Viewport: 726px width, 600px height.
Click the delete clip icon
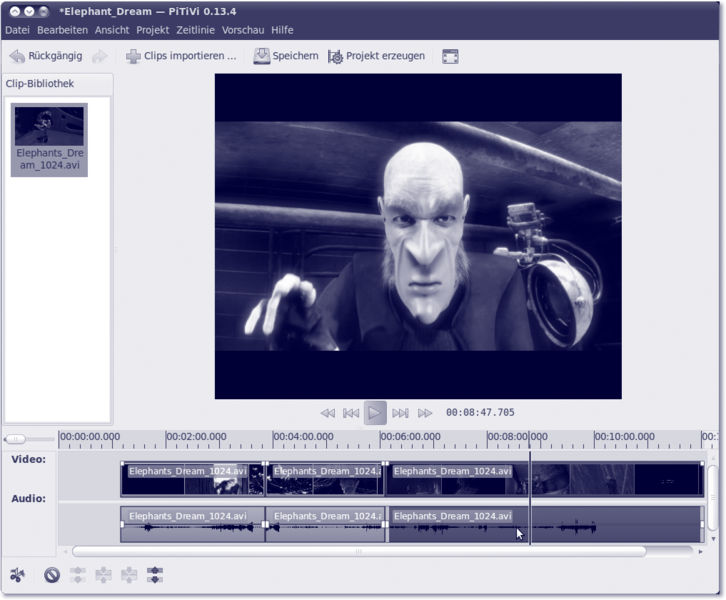[x=52, y=575]
